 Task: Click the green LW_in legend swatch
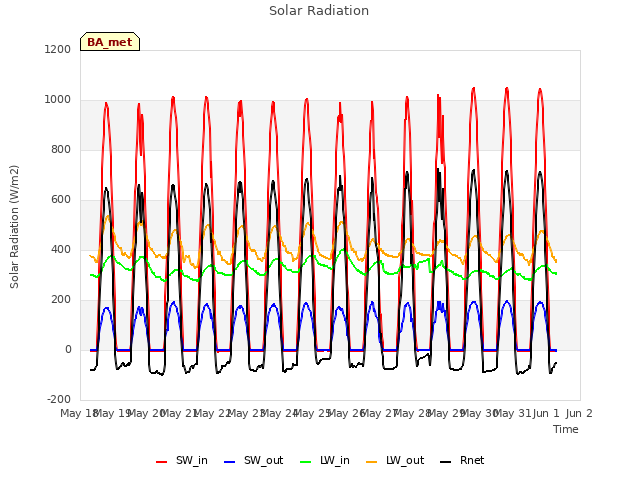point(306,462)
